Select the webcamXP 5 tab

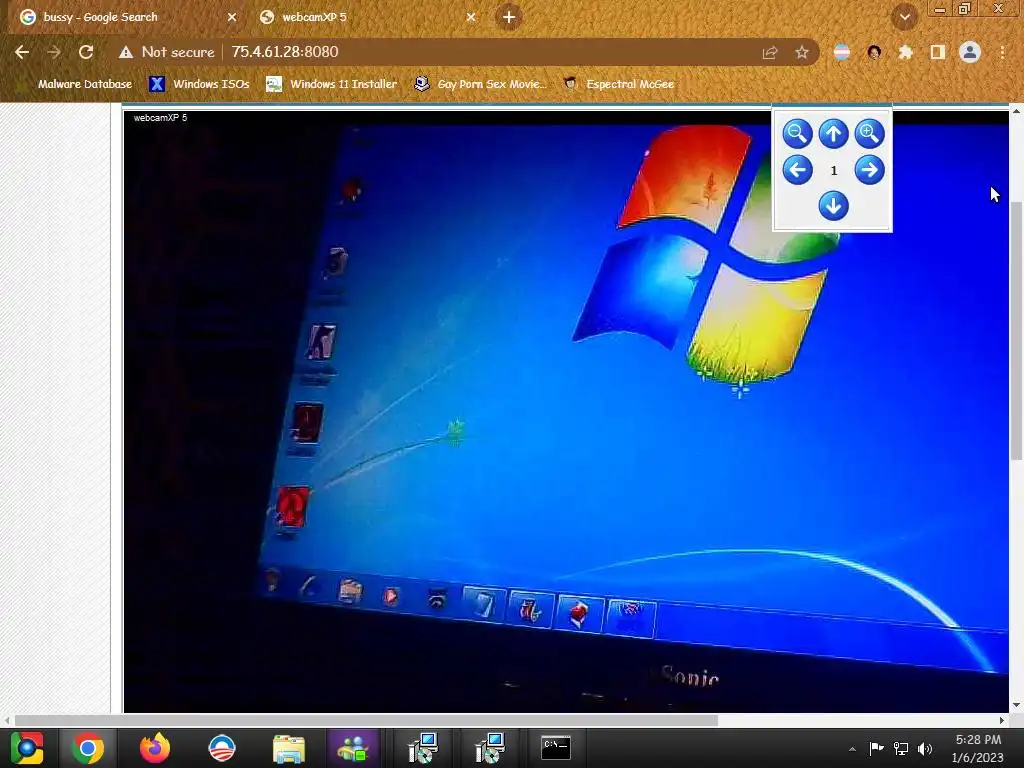click(x=366, y=17)
